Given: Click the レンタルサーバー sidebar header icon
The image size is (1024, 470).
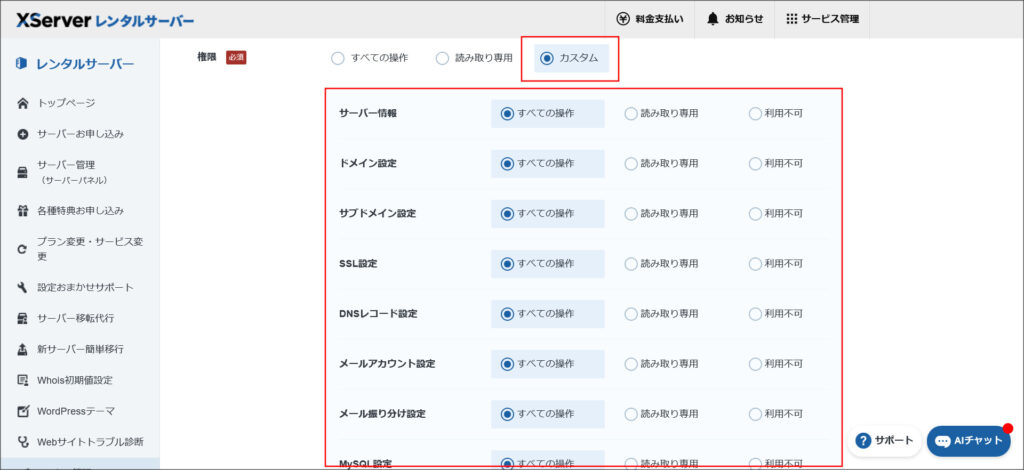Looking at the screenshot, I should 22,63.
